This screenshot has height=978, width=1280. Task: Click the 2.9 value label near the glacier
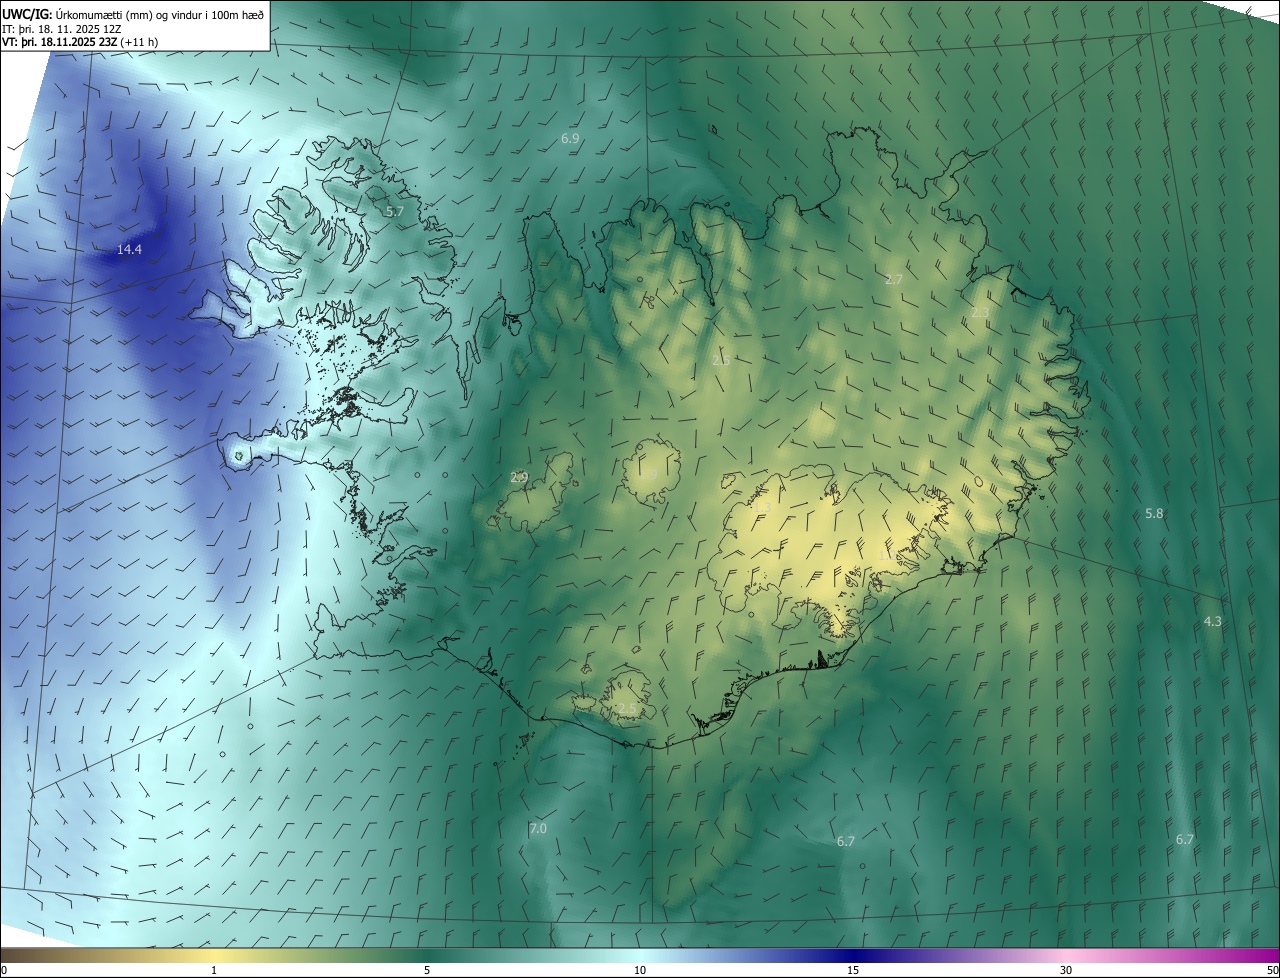click(519, 478)
